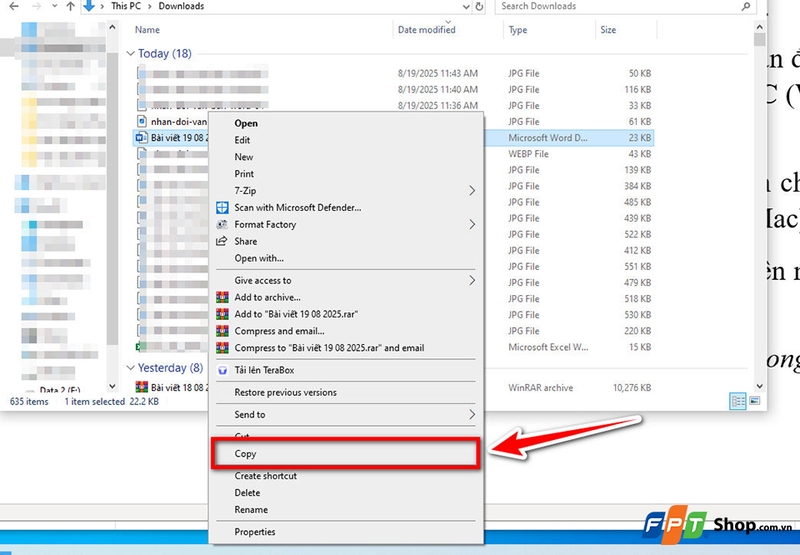Screen dimensions: 800x555
Task: Sort by Name column header
Action: pyautogui.click(x=147, y=30)
